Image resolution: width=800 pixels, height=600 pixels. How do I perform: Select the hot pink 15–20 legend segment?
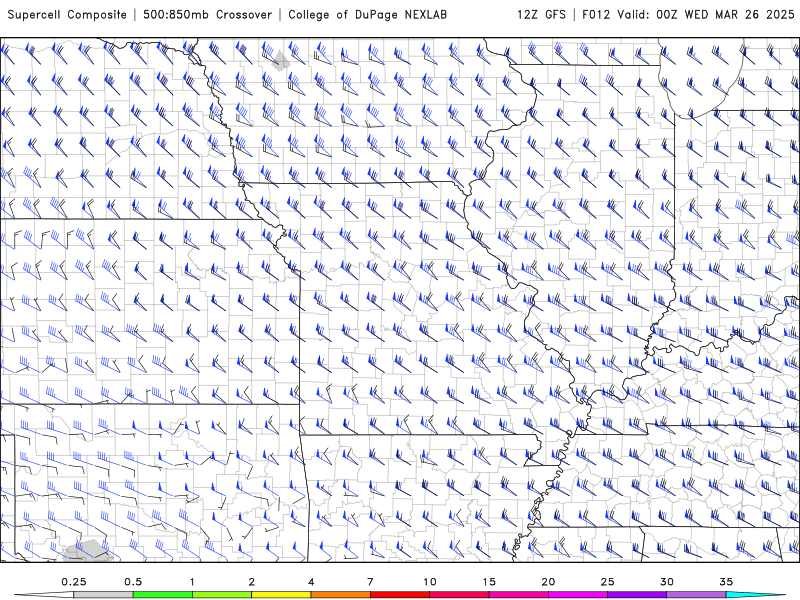pyautogui.click(x=518, y=595)
